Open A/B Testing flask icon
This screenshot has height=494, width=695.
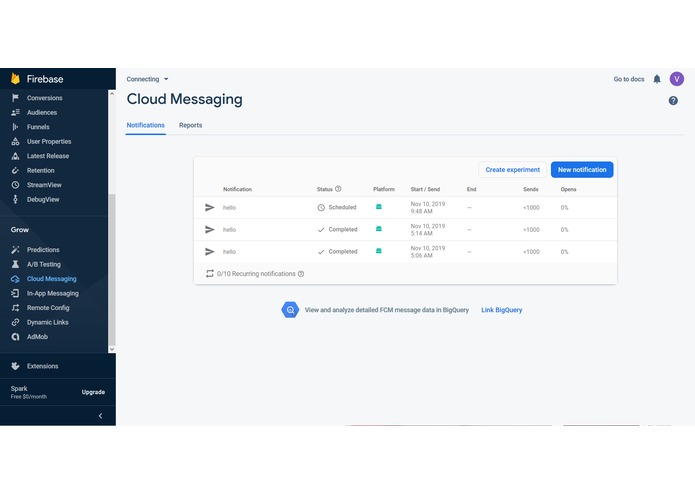tap(16, 264)
